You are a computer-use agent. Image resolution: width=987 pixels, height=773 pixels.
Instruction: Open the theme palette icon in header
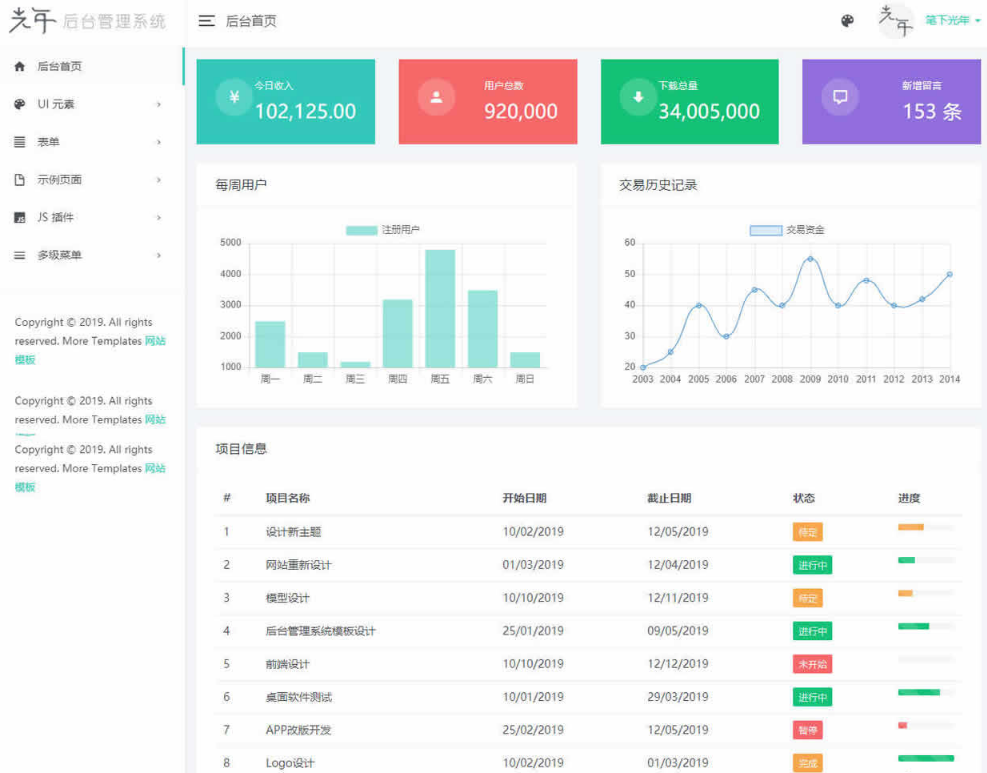(x=848, y=21)
